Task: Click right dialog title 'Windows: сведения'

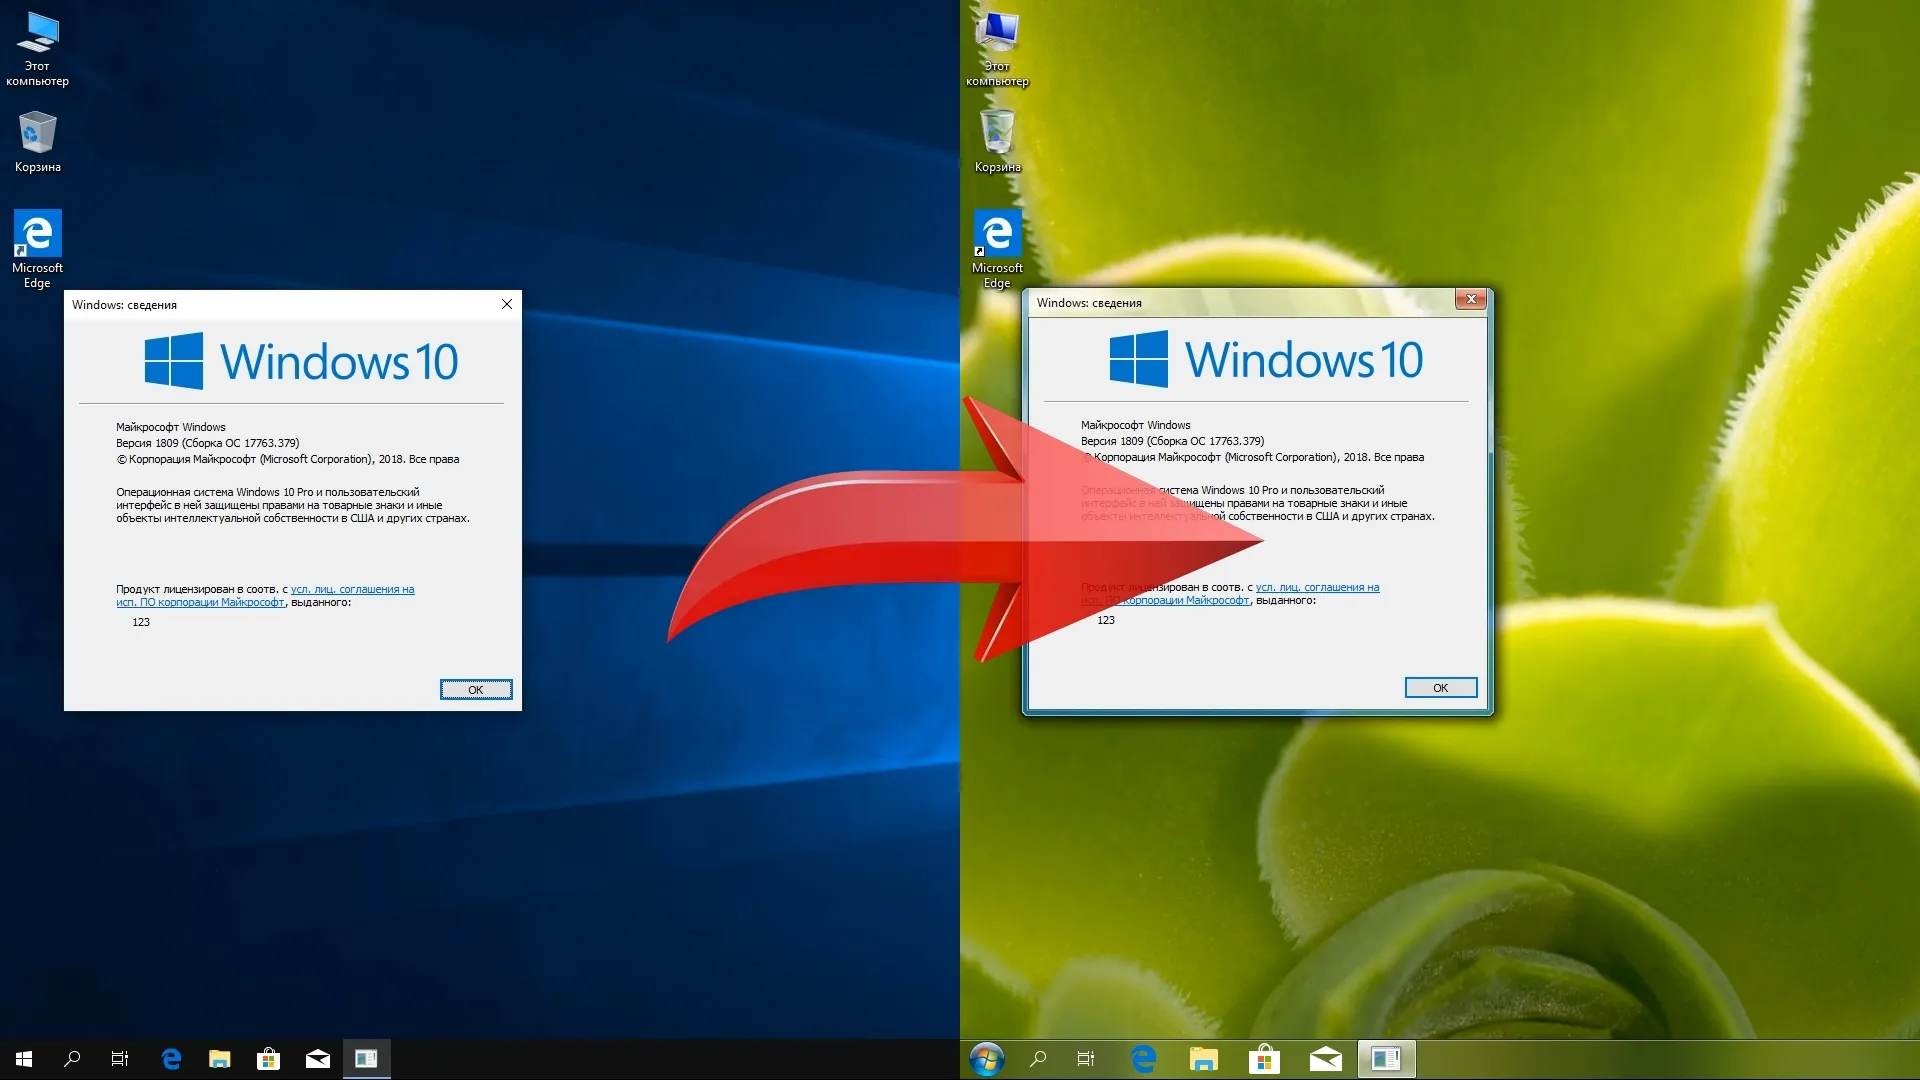Action: click(x=1089, y=303)
